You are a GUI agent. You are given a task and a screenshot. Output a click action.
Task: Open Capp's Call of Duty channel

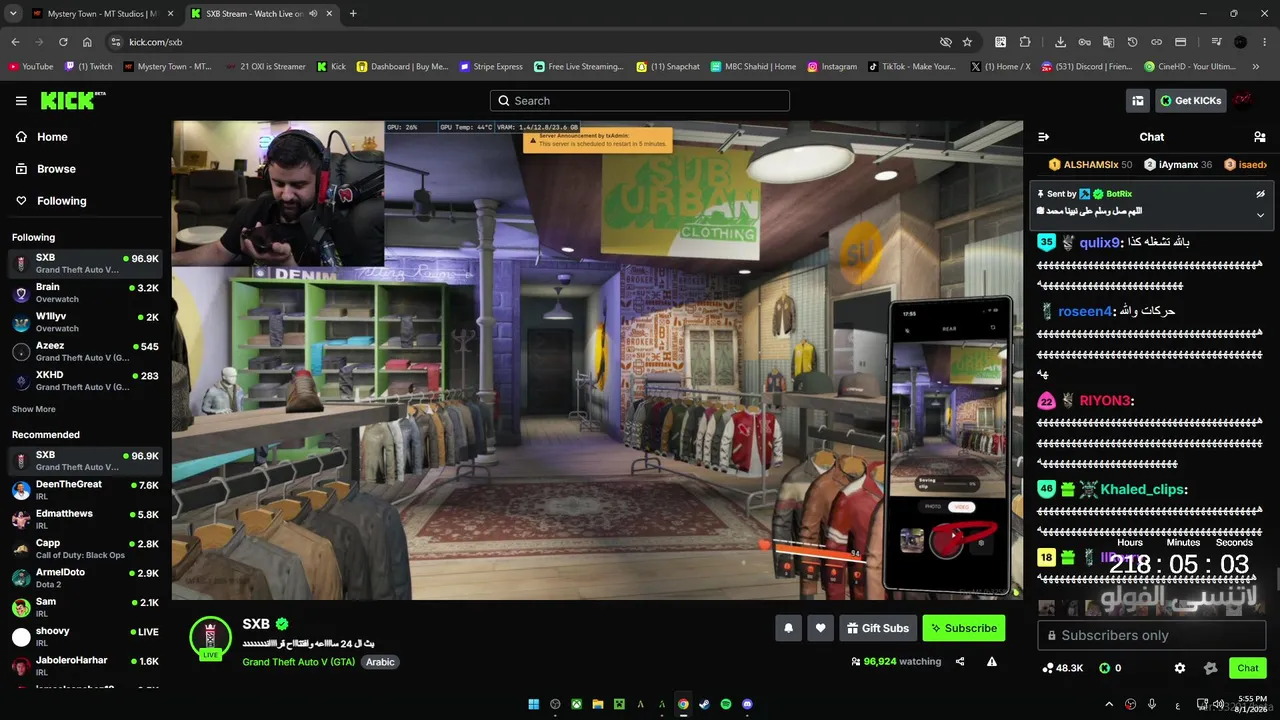click(85, 548)
